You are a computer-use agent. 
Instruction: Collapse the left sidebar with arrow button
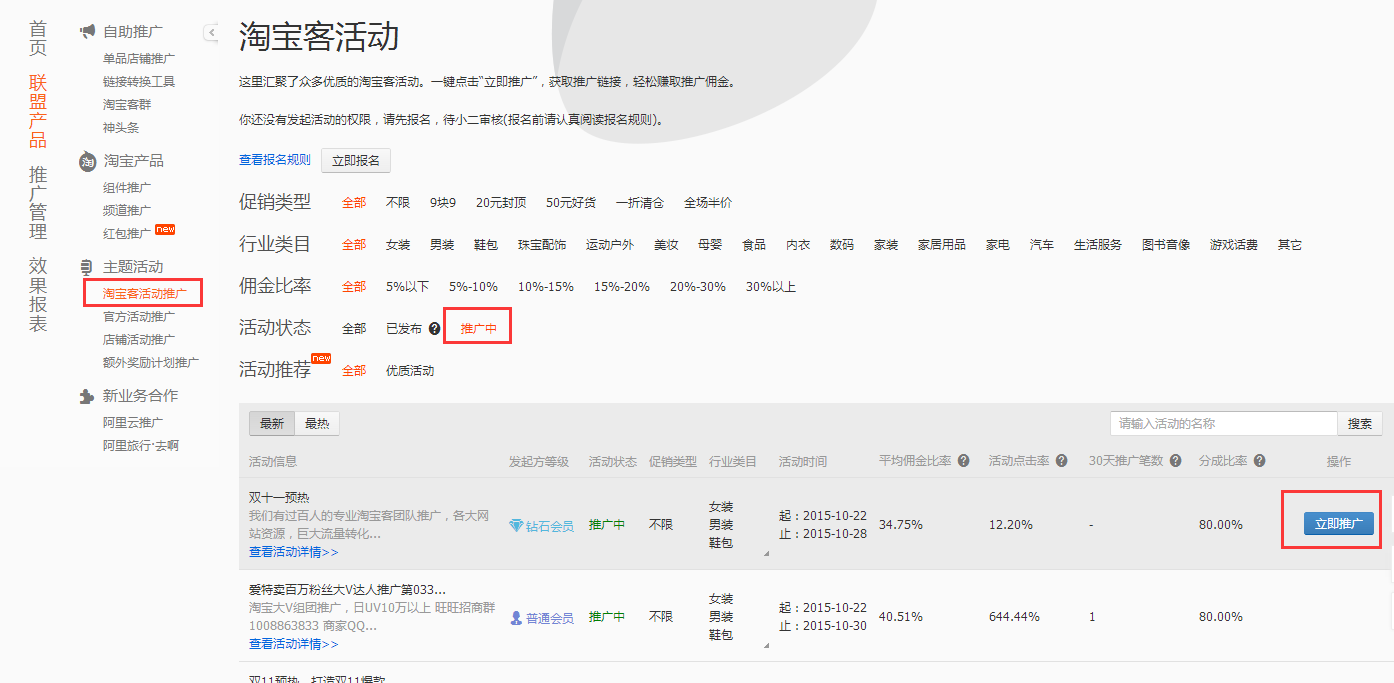point(211,33)
